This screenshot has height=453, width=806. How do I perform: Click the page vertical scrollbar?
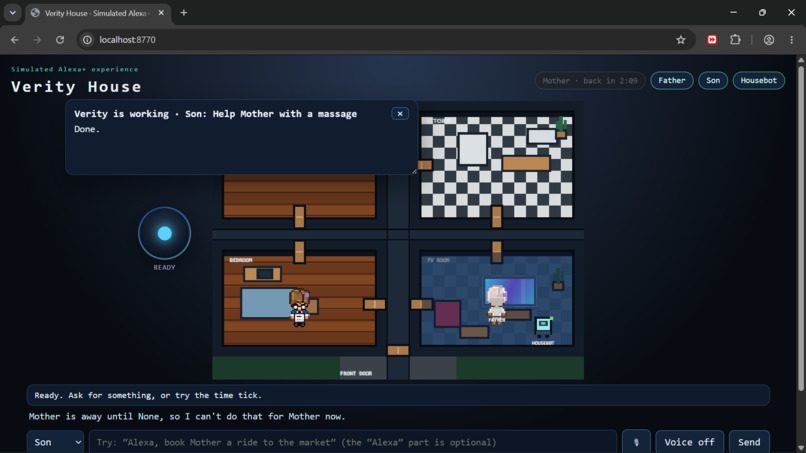coord(800,226)
